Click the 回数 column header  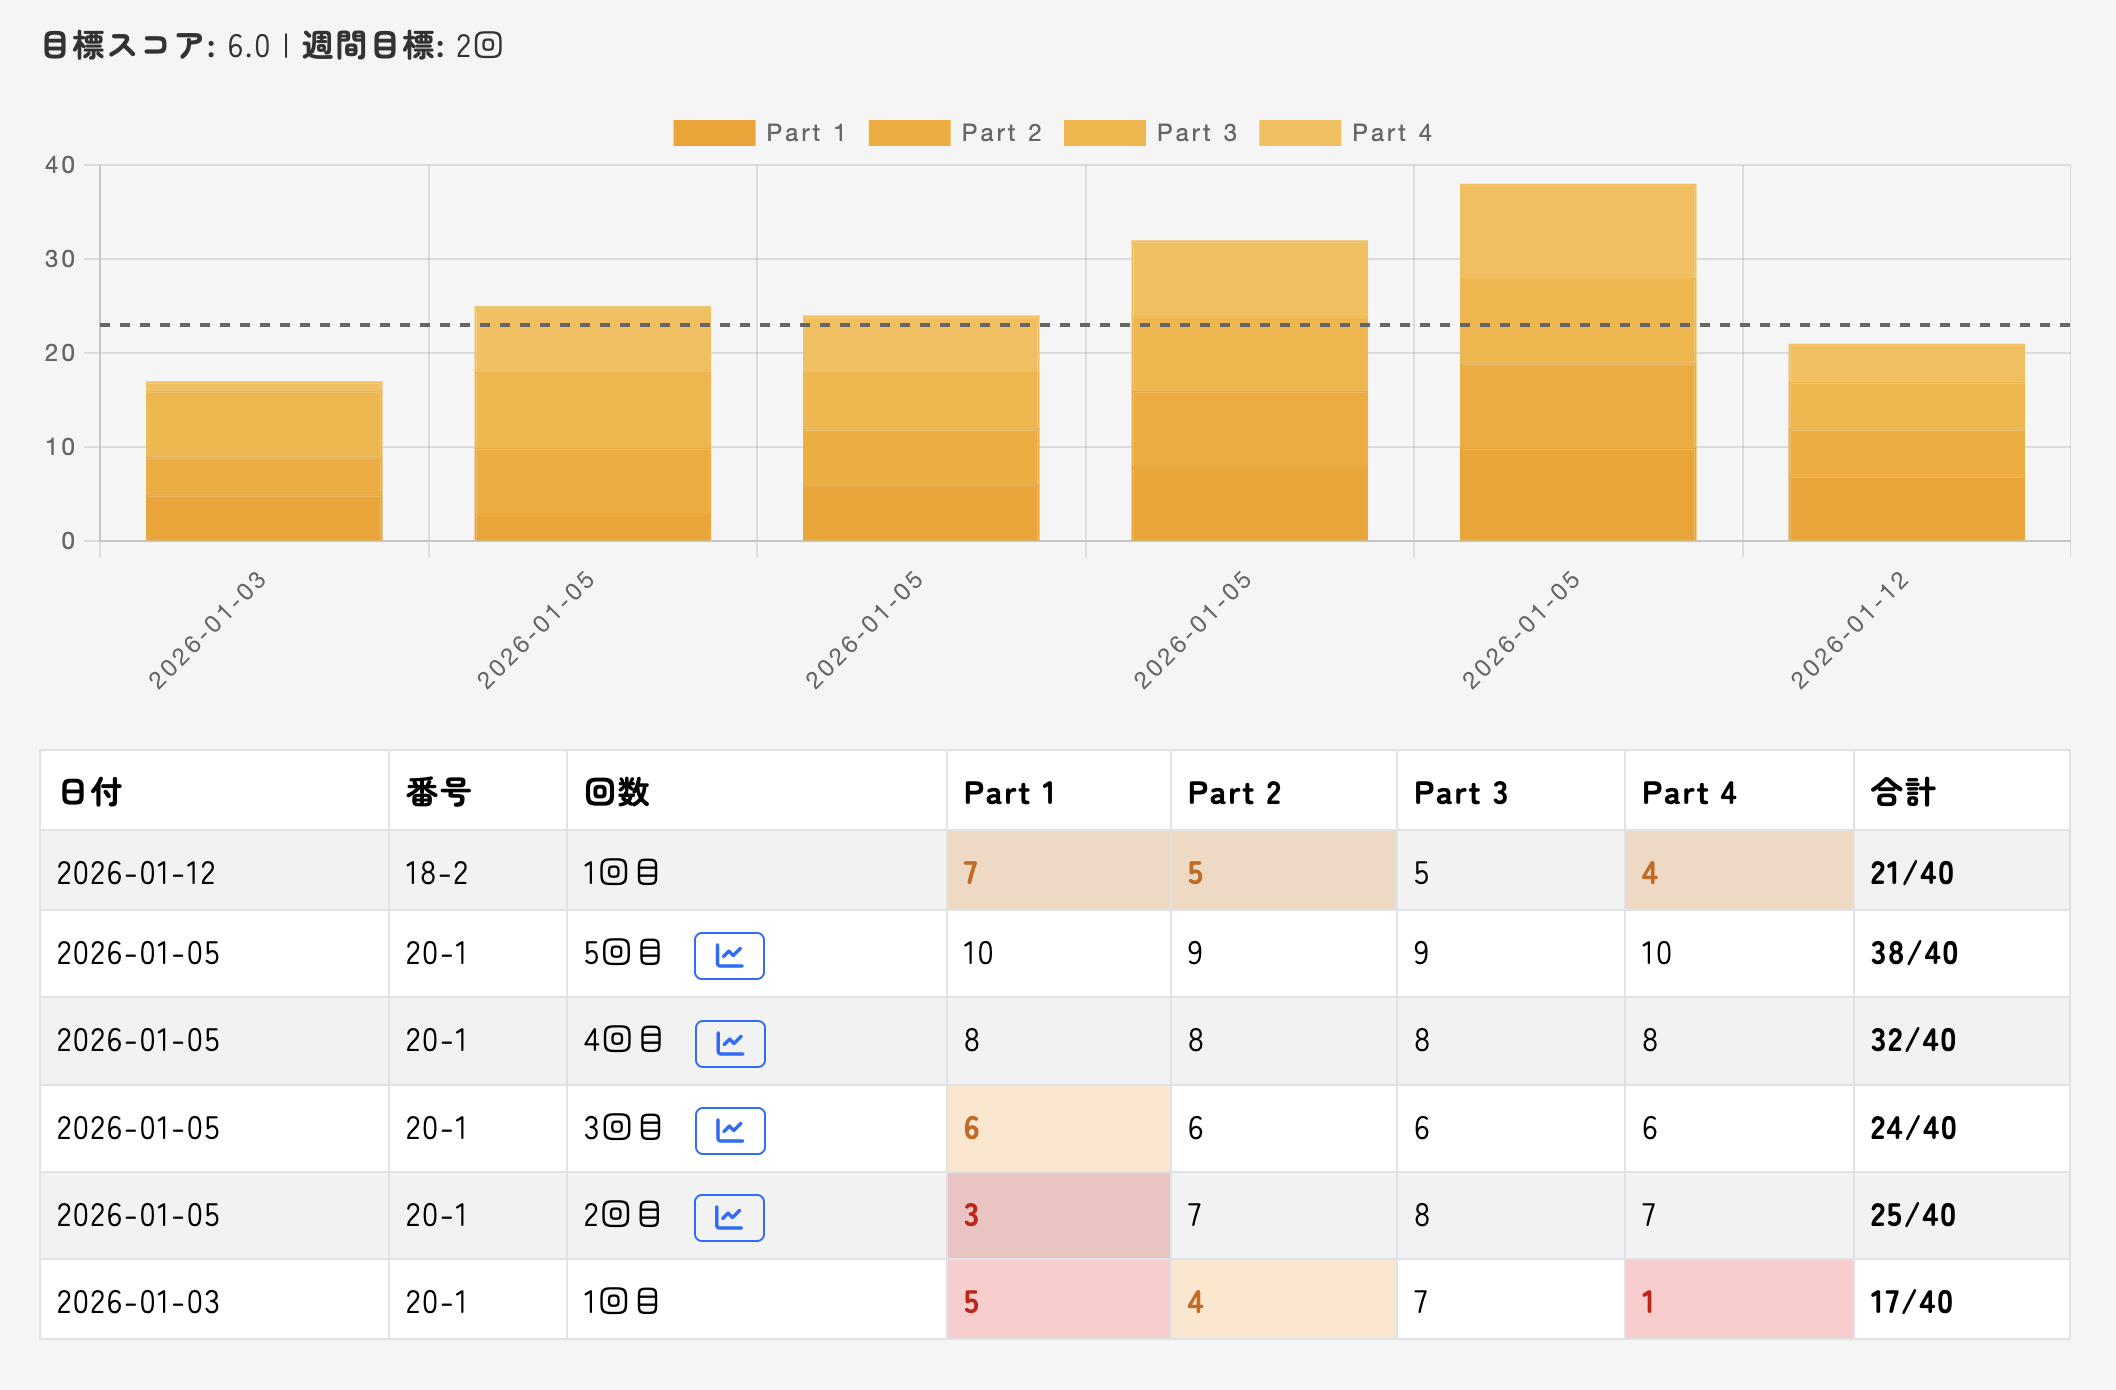pyautogui.click(x=617, y=792)
